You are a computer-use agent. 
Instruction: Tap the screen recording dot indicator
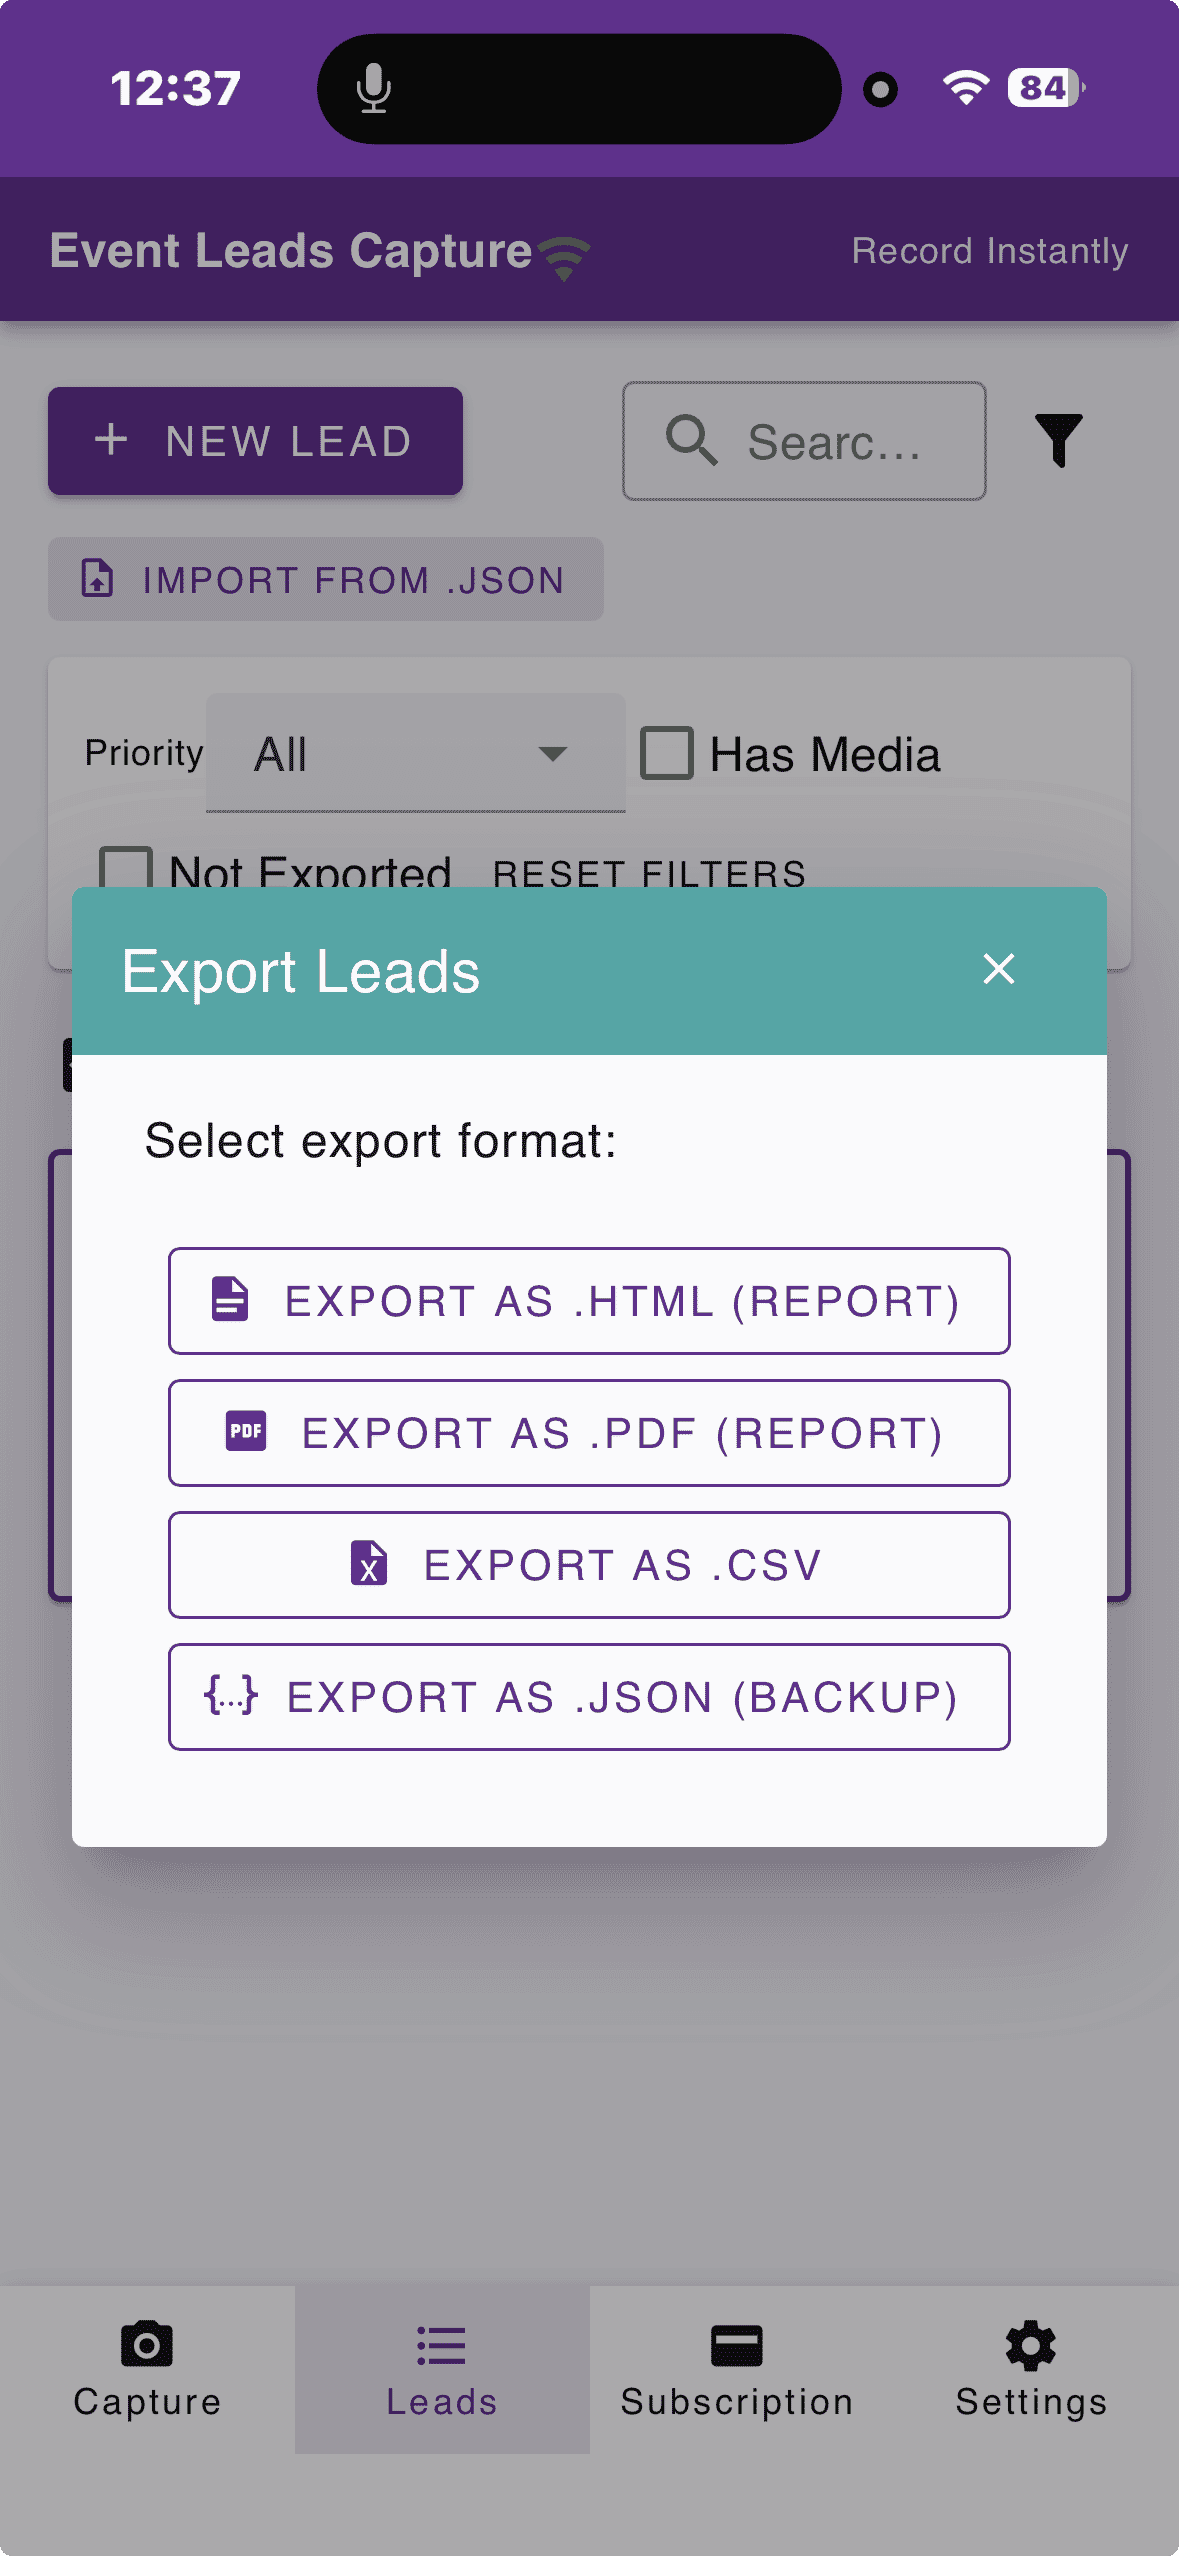[x=880, y=89]
